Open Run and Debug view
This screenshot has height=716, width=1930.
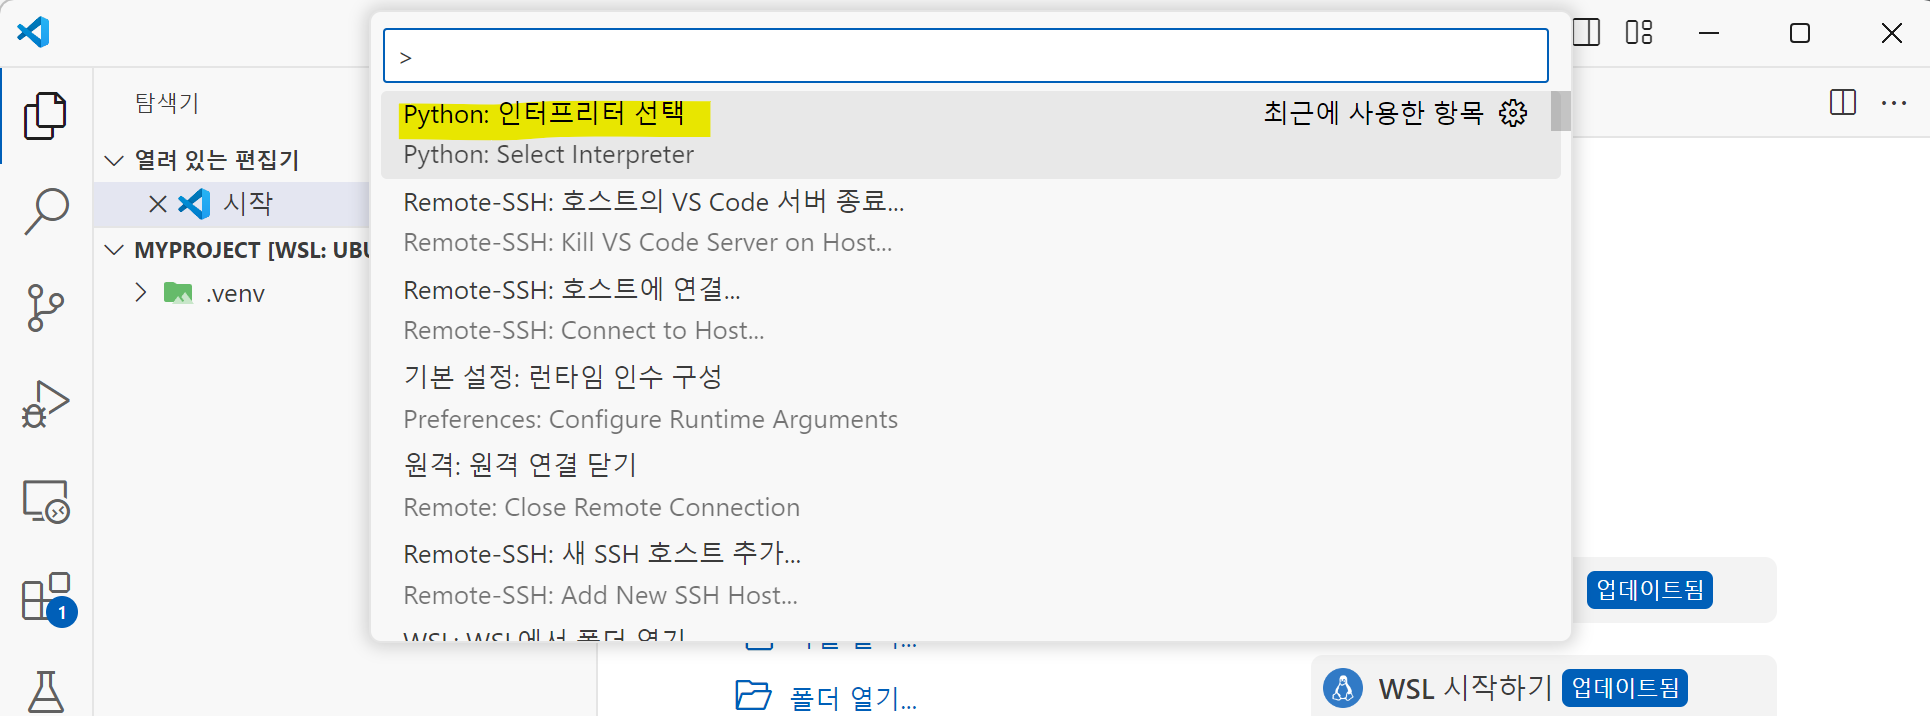coord(45,404)
